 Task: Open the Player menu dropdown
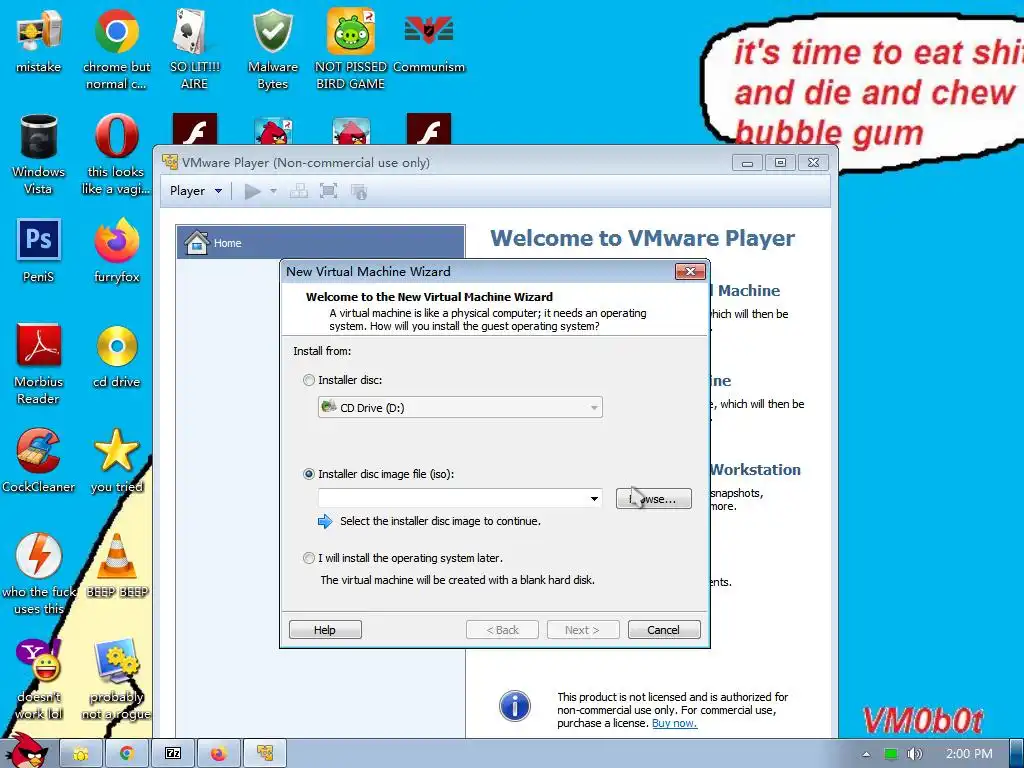195,191
